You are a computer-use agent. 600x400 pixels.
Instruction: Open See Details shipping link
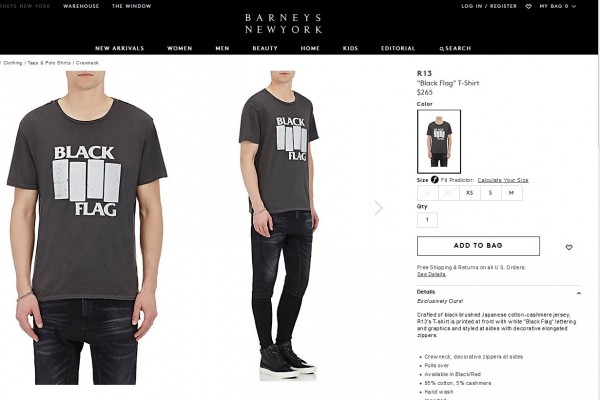click(431, 274)
